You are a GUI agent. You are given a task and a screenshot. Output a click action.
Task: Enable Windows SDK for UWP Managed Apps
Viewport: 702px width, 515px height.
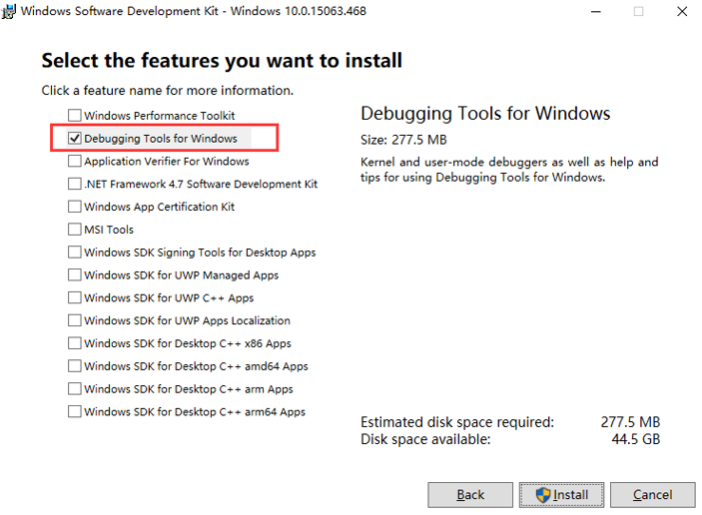(75, 275)
